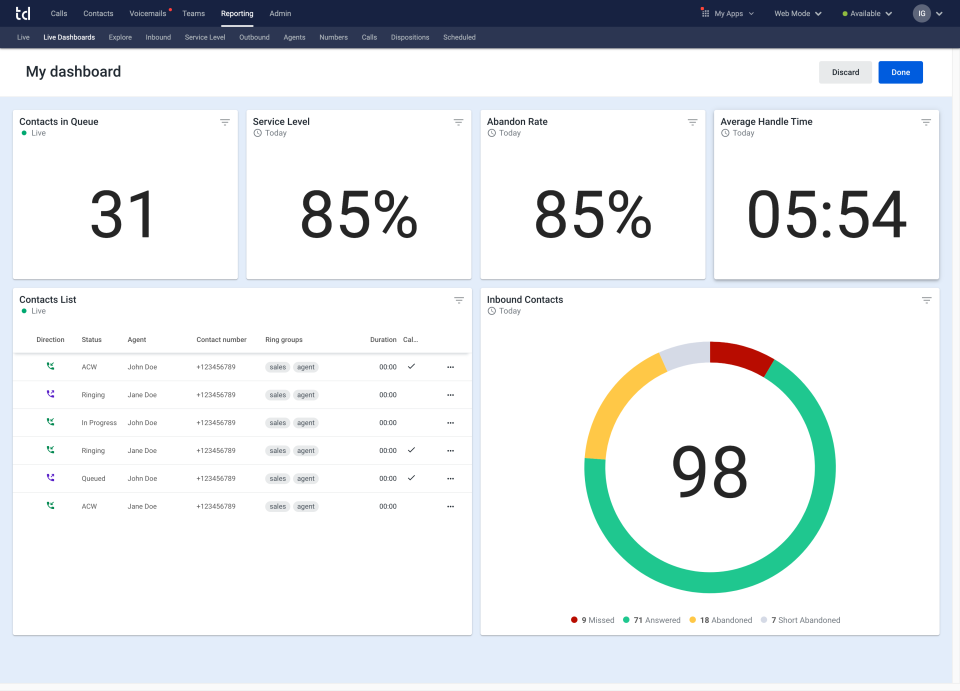Viewport: 960px width, 691px height.
Task: Open the ellipsis menu on the Queued row
Action: point(449,478)
